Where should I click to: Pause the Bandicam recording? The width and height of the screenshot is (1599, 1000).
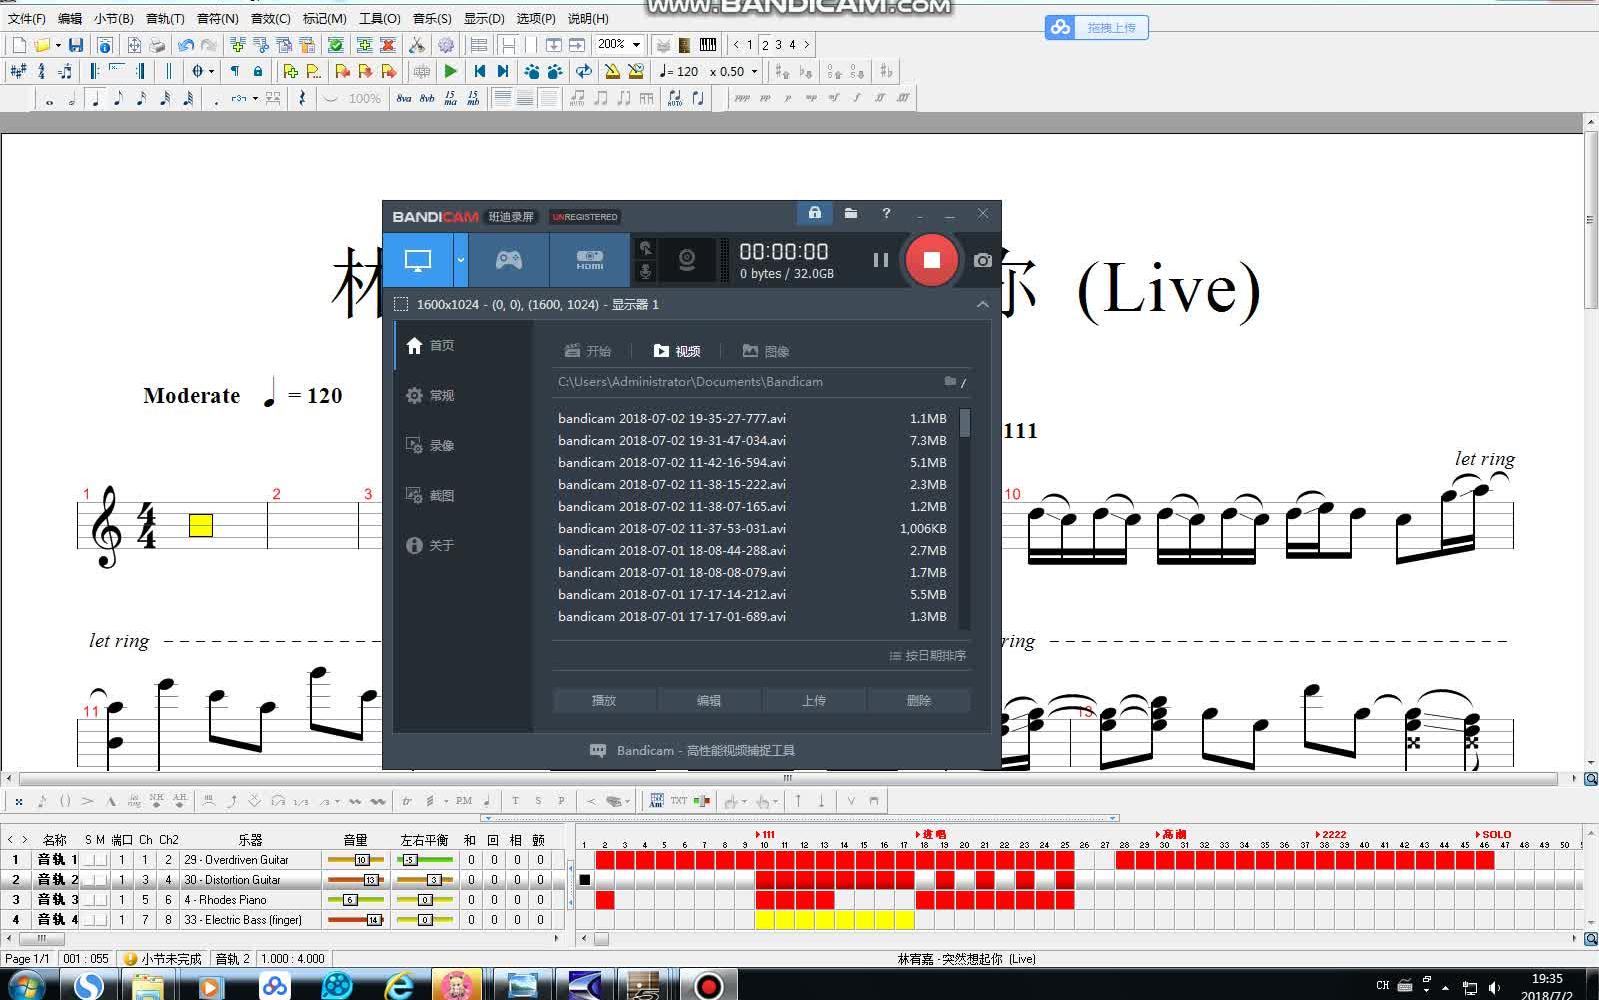[880, 260]
